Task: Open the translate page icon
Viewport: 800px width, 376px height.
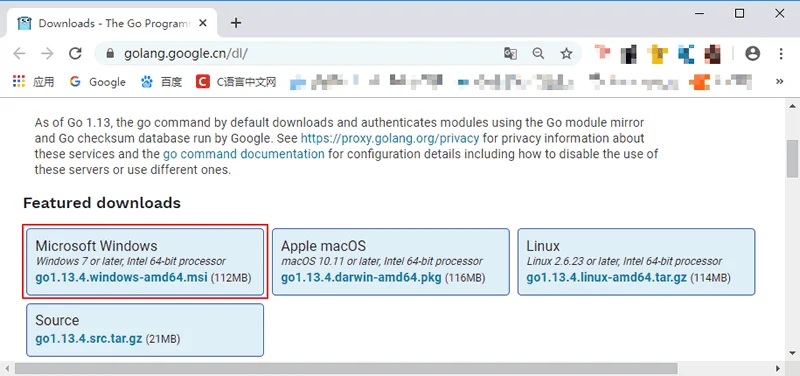Action: [x=510, y=54]
